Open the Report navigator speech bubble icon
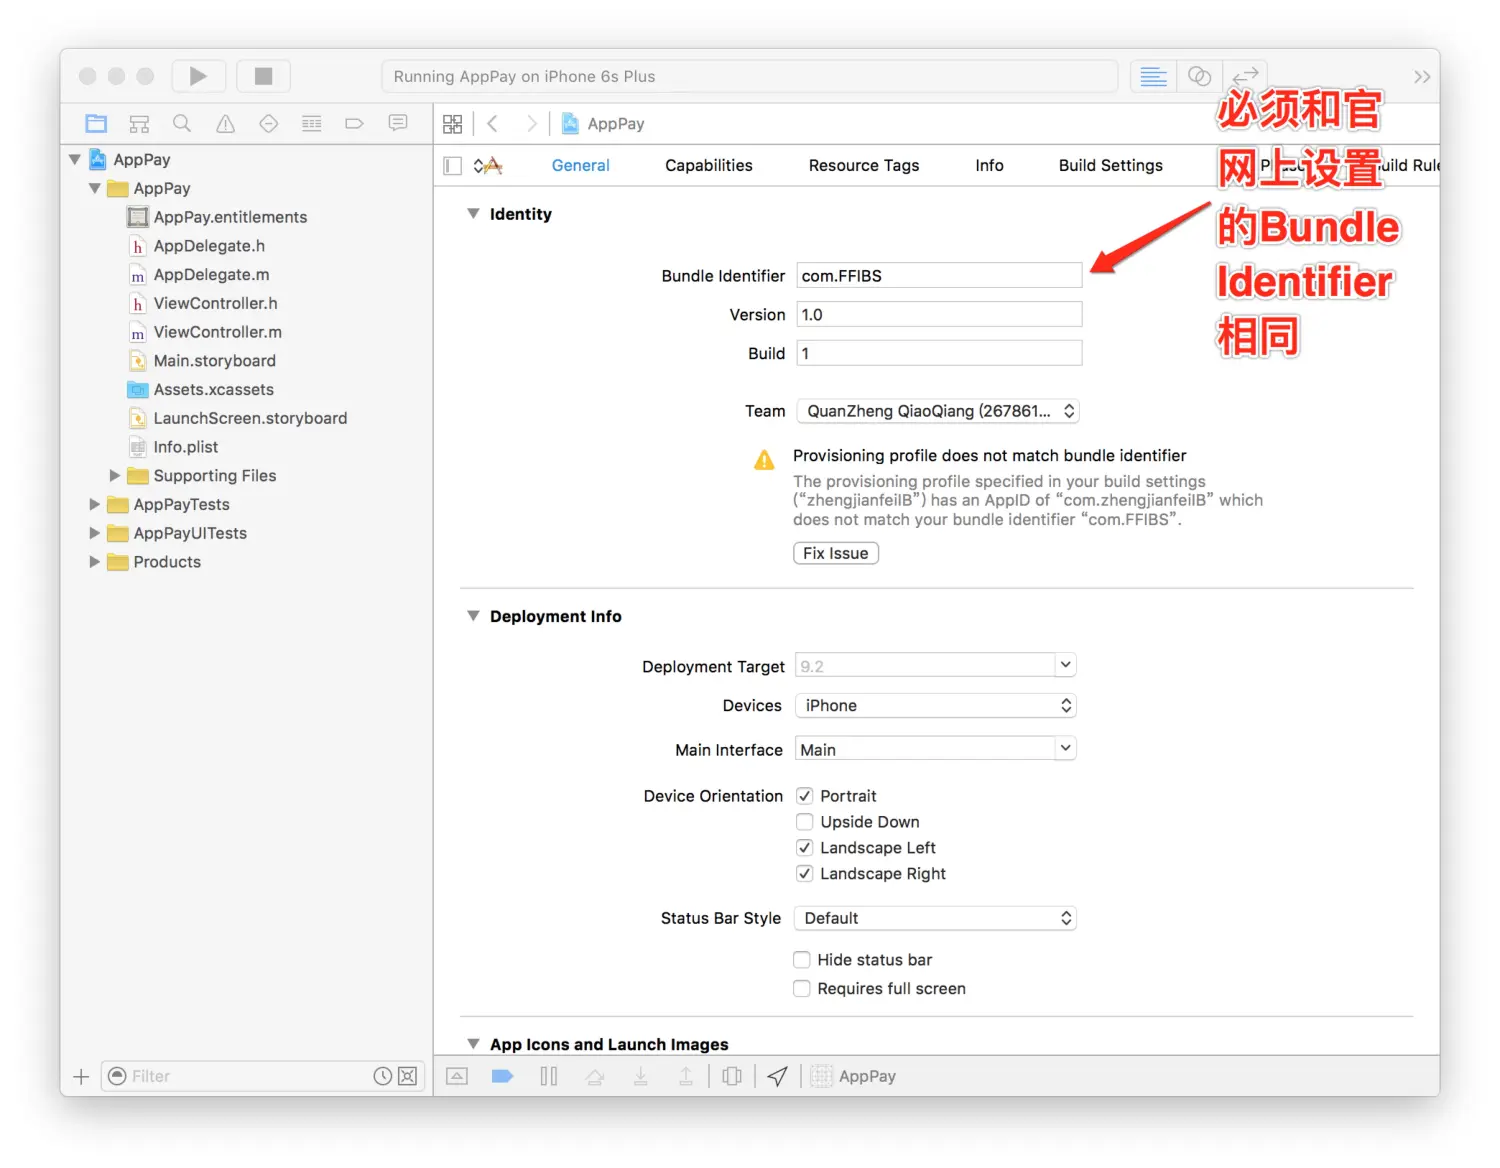 click(398, 123)
